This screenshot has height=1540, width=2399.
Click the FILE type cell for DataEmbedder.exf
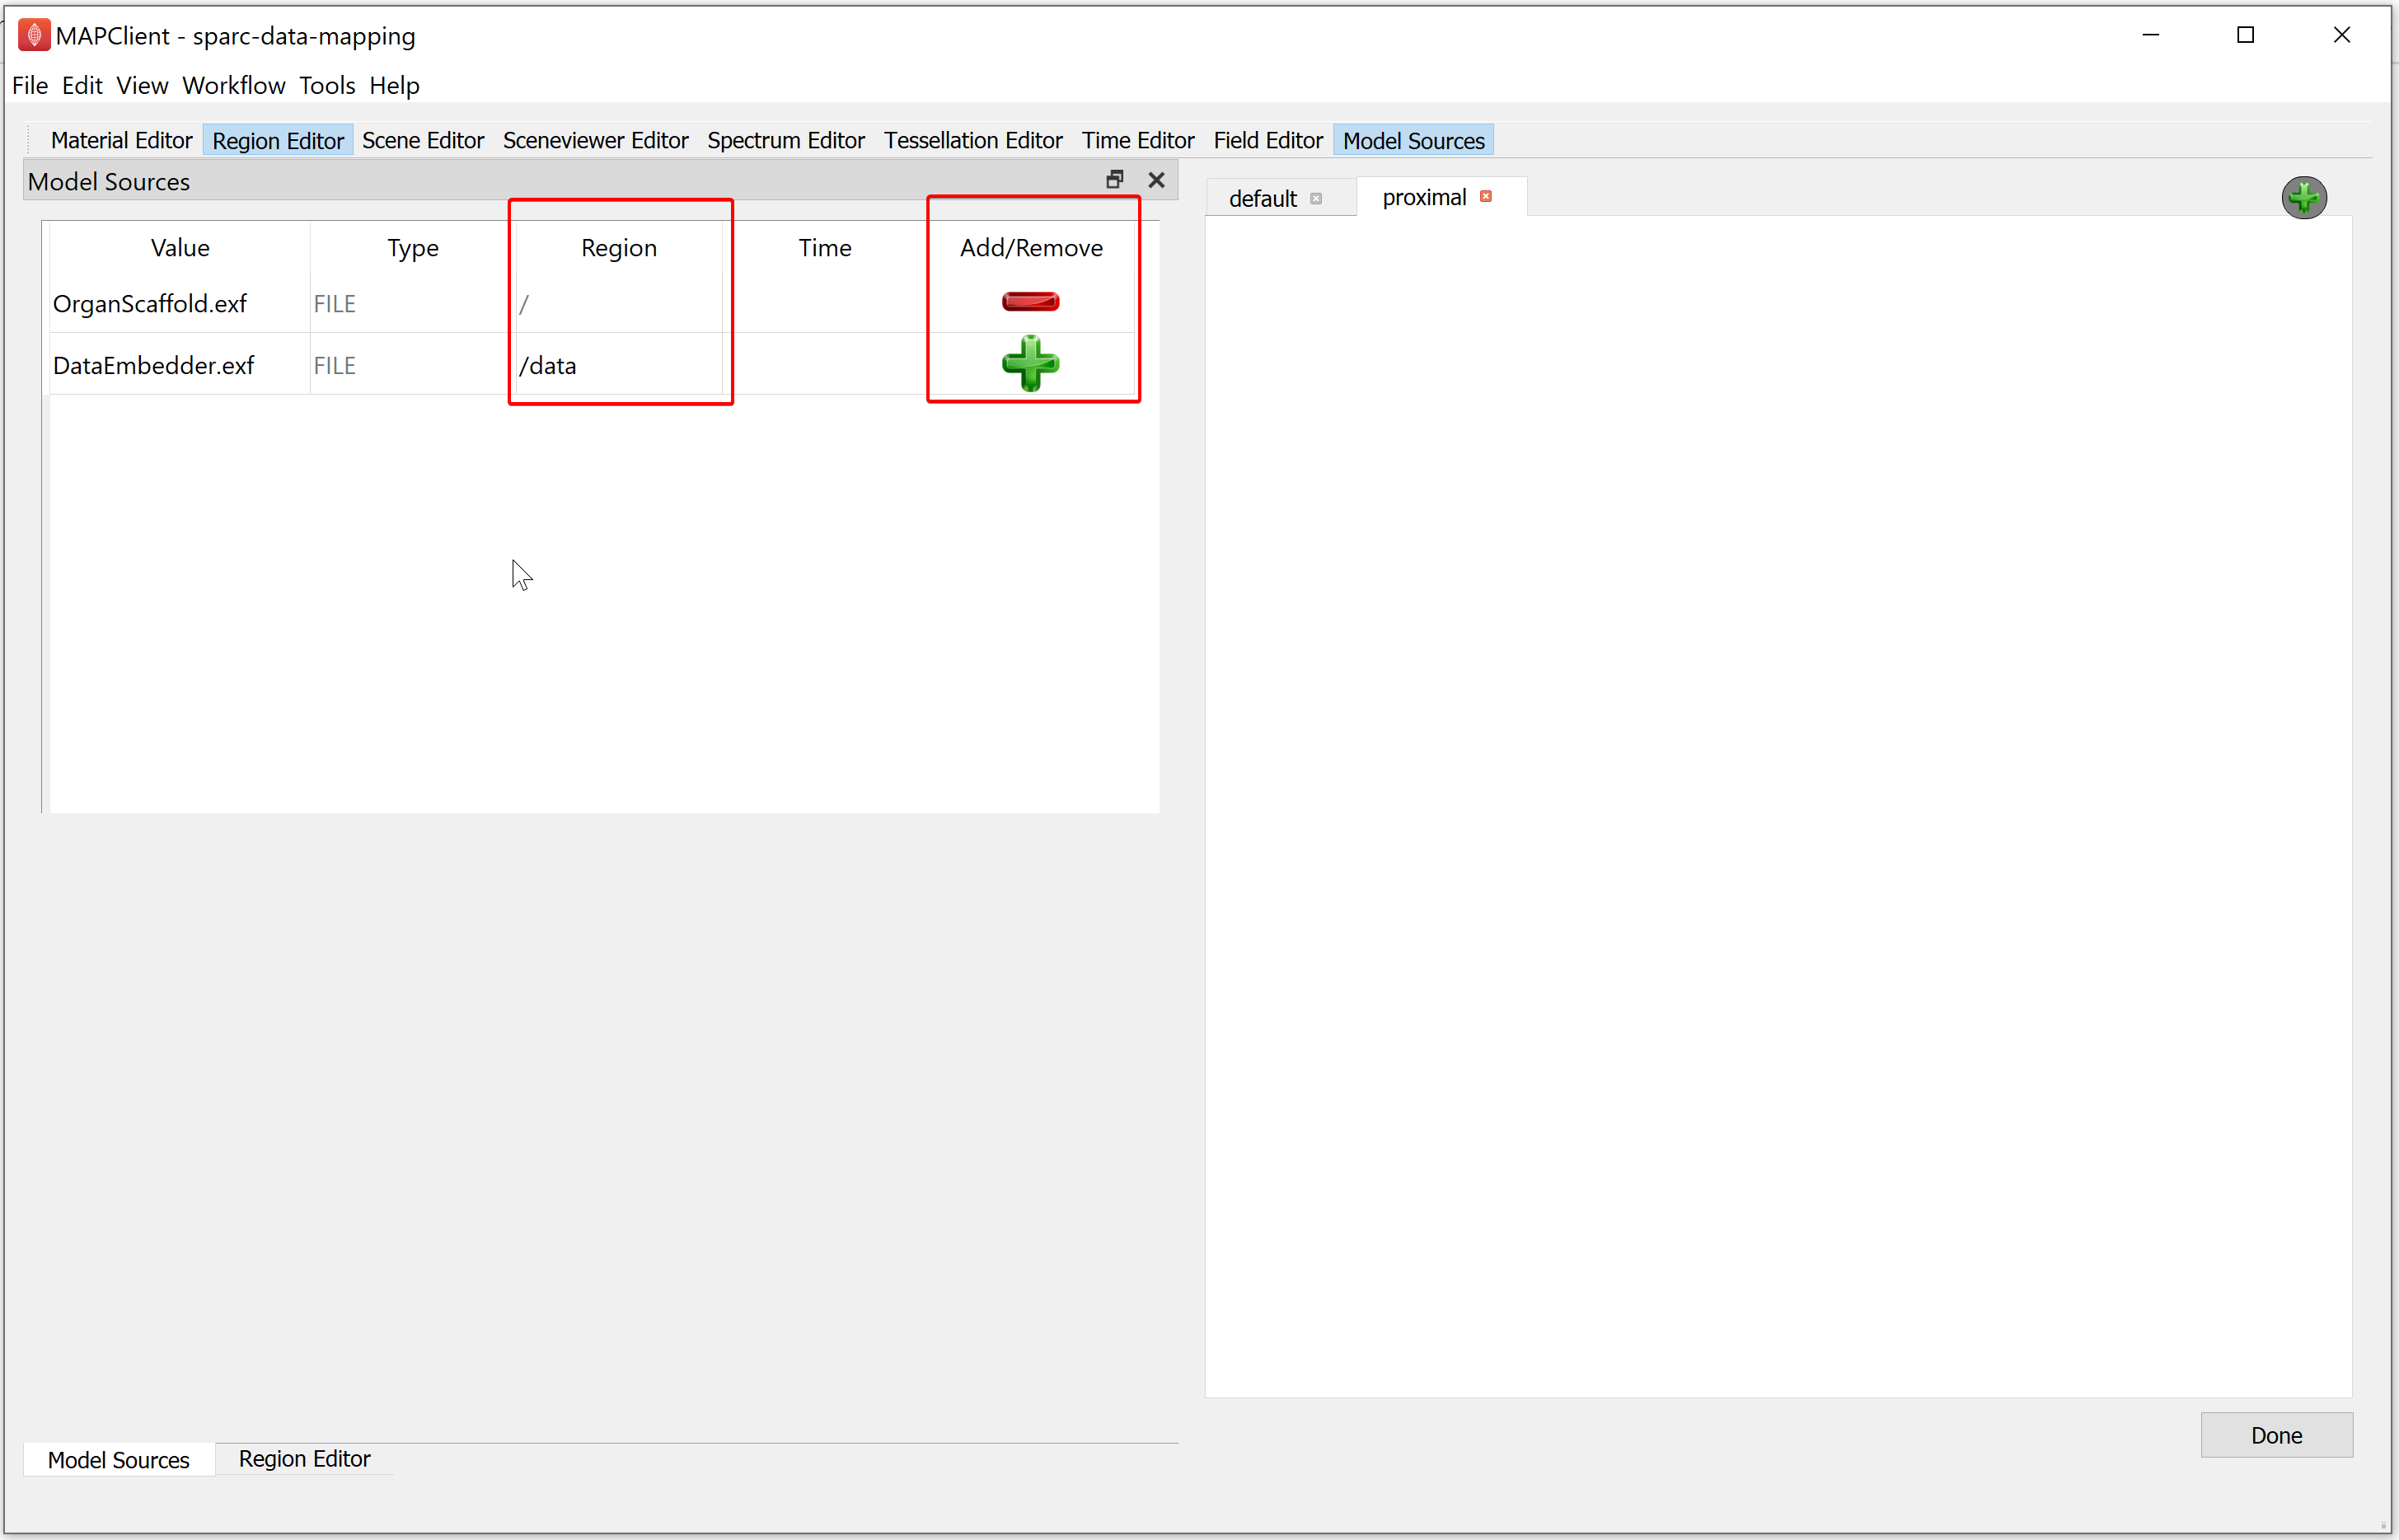click(x=412, y=365)
